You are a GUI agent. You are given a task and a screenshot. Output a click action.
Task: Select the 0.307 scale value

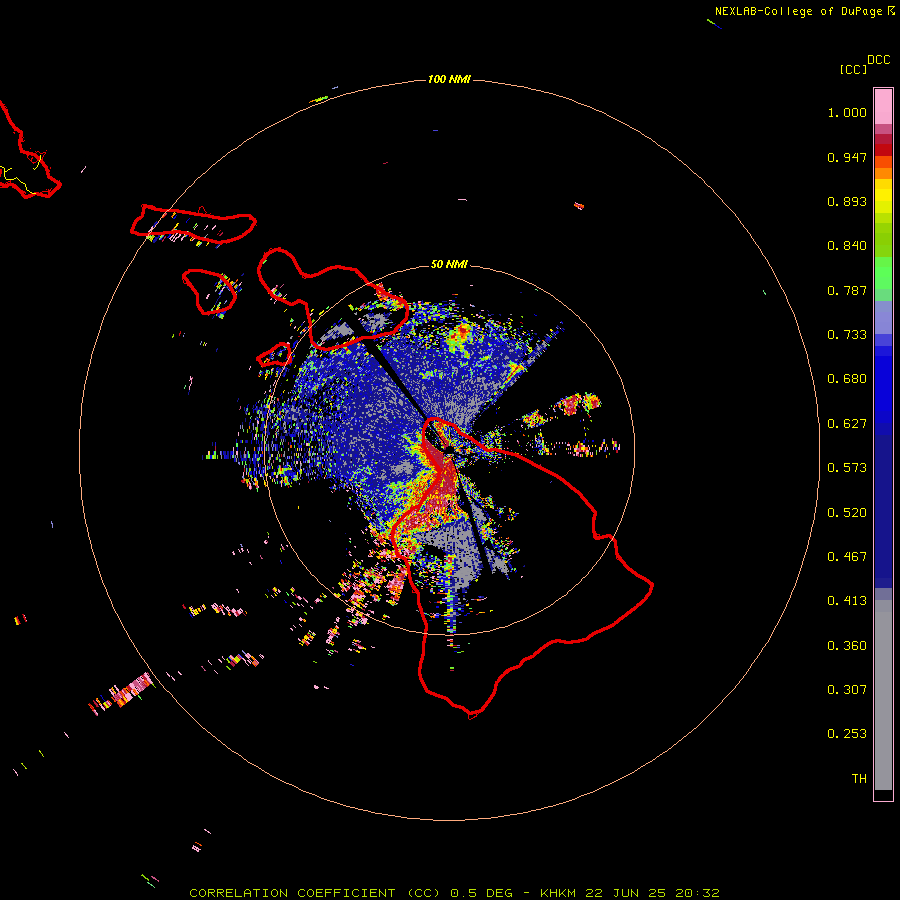847,690
